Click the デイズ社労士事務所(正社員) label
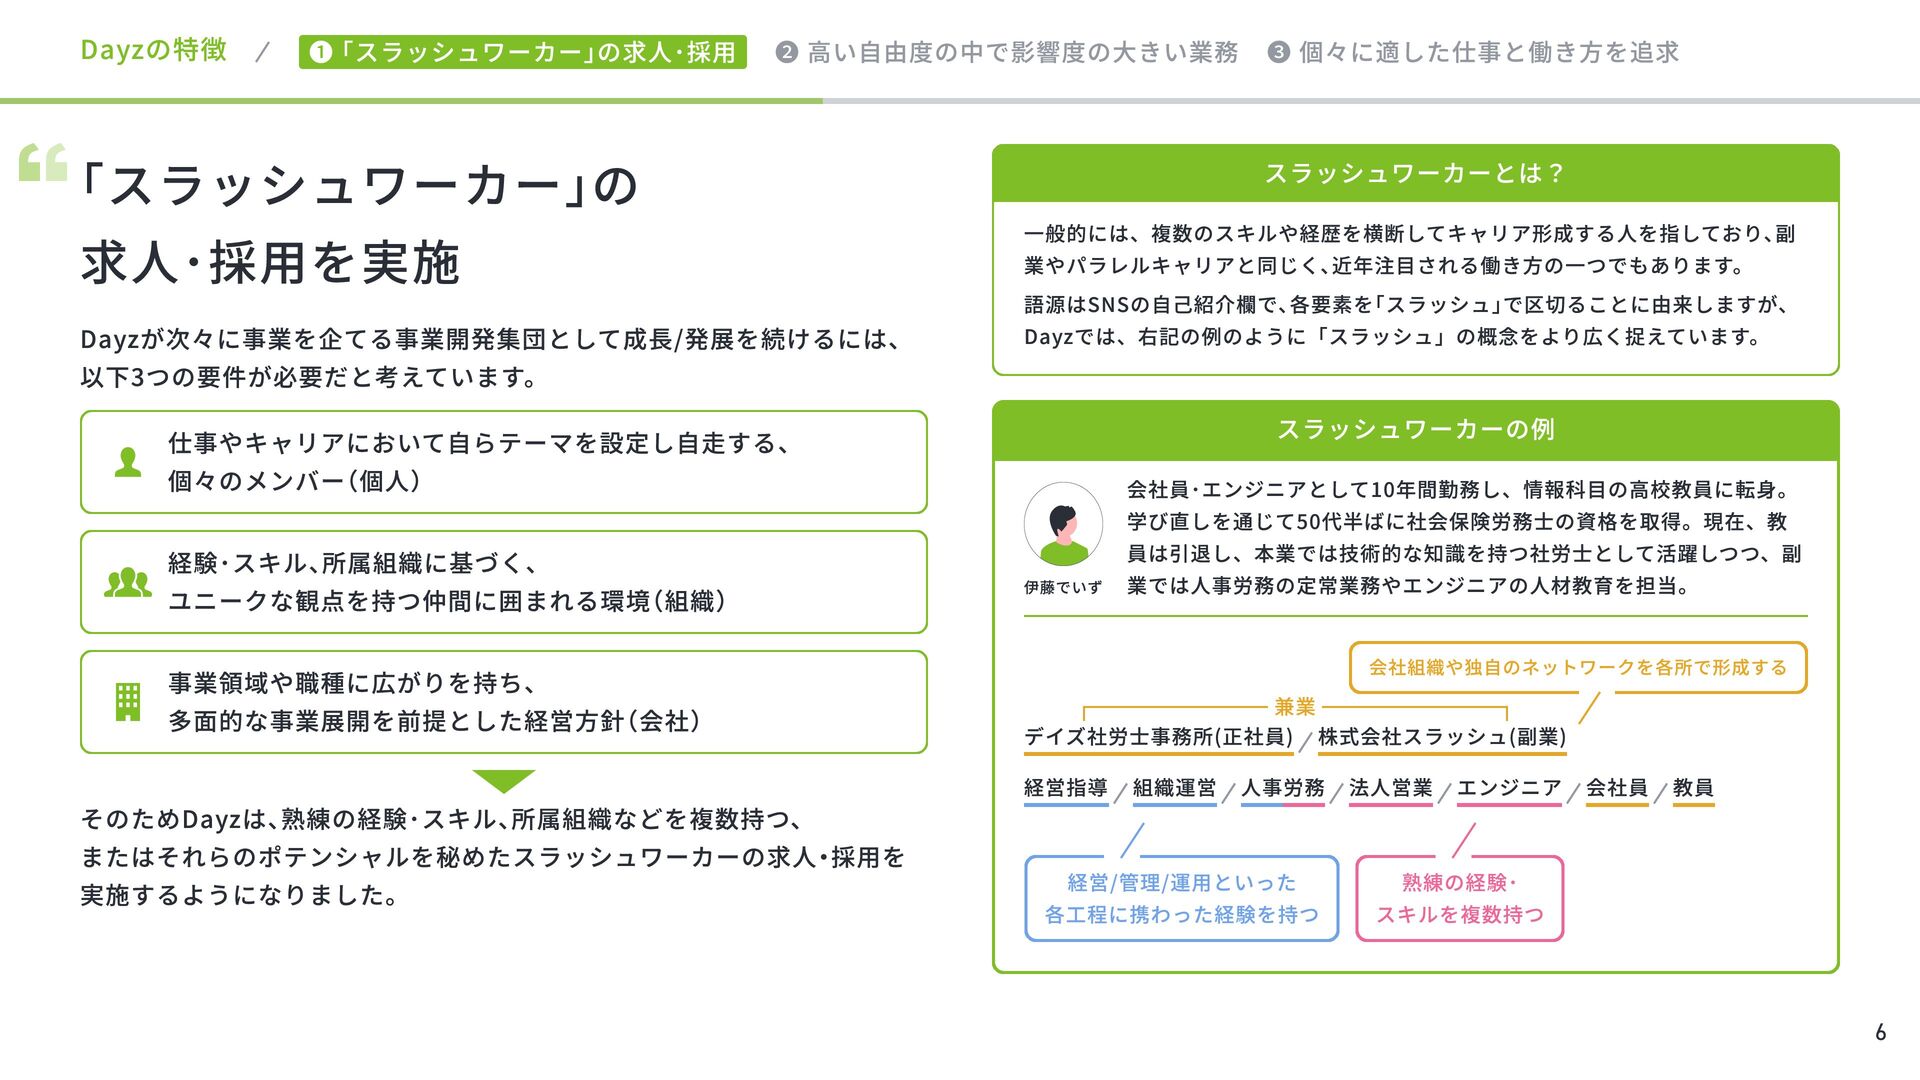 1158,738
